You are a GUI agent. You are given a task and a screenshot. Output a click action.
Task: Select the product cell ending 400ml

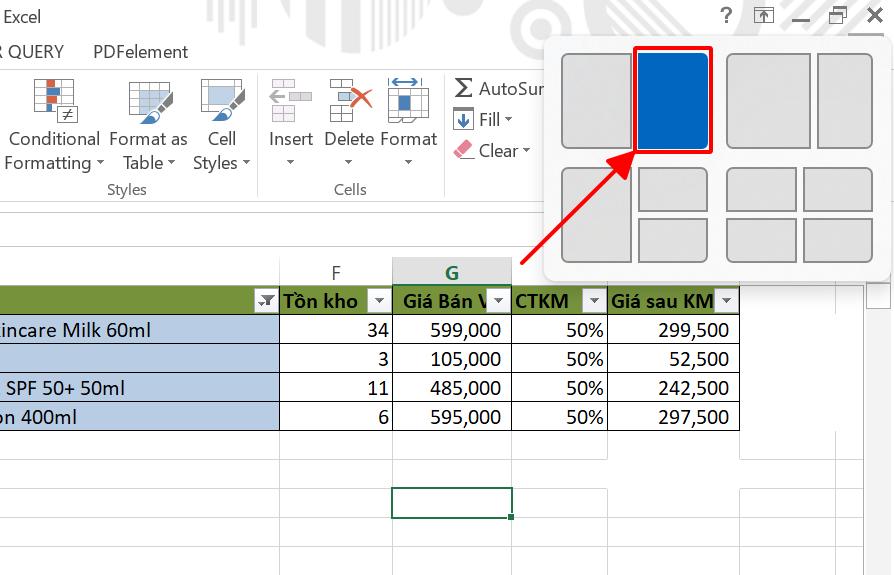[139, 417]
